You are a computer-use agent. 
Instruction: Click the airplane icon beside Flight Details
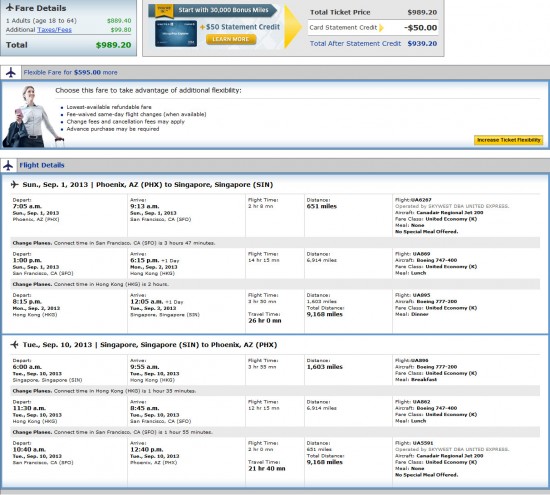8,165
